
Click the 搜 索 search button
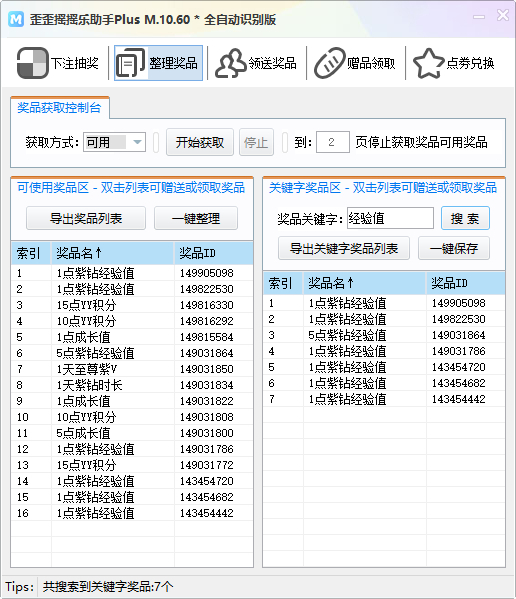pyautogui.click(x=465, y=219)
